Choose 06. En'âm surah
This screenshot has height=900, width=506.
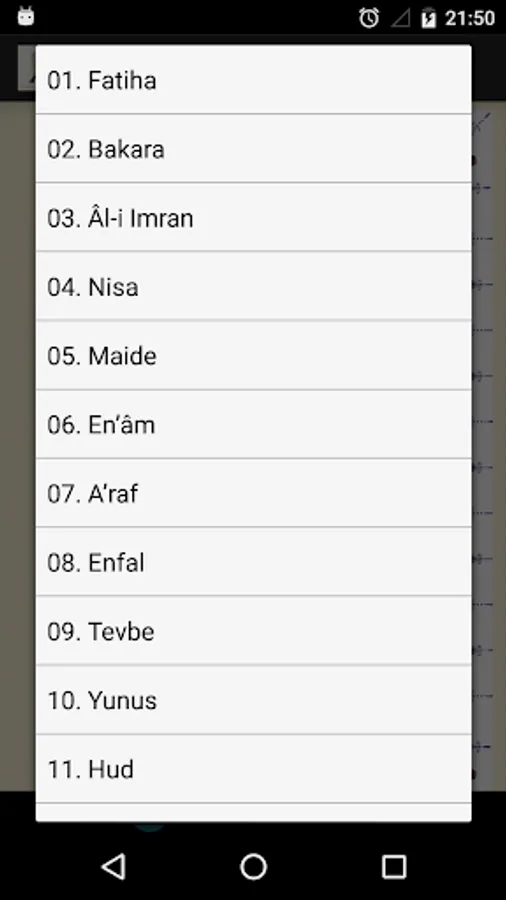(253, 424)
